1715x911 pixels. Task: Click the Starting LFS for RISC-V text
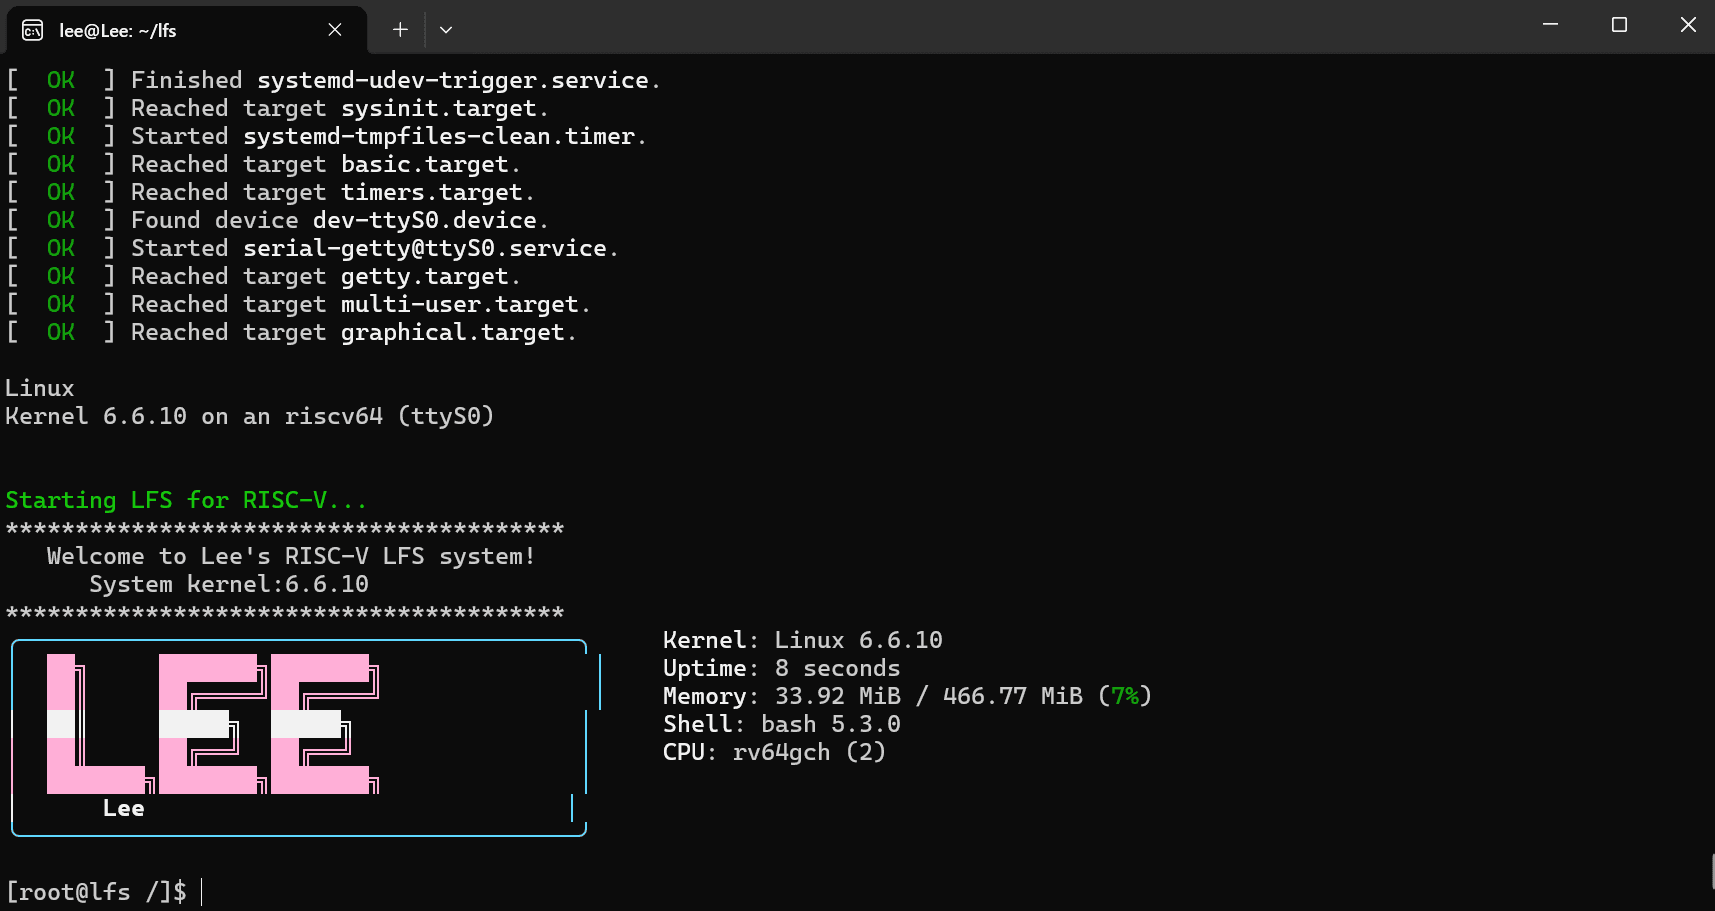pos(185,499)
